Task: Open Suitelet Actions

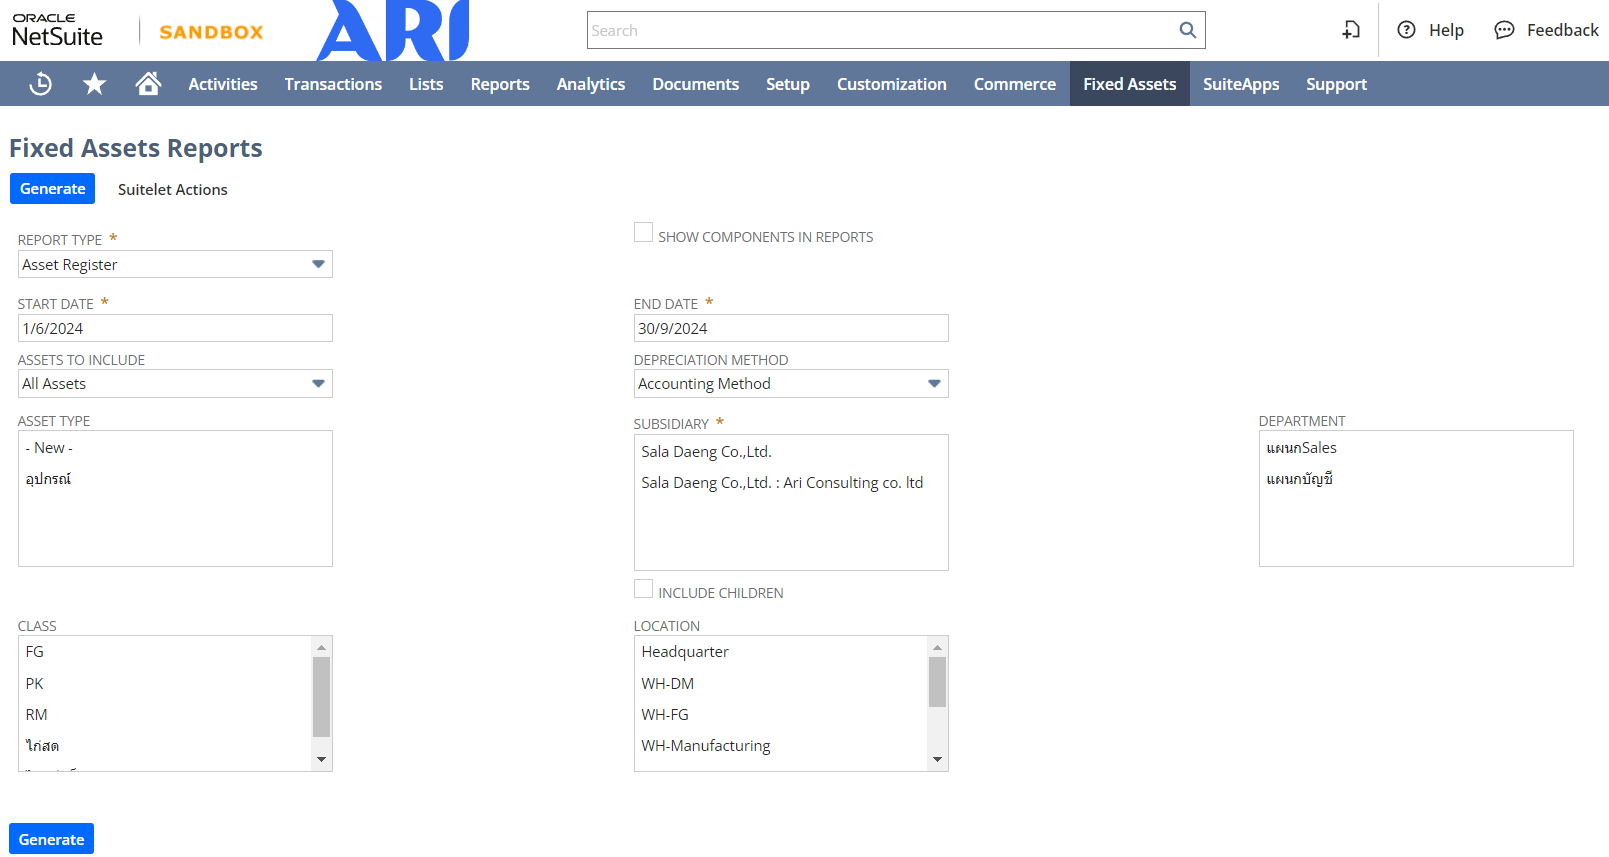Action: pyautogui.click(x=173, y=189)
